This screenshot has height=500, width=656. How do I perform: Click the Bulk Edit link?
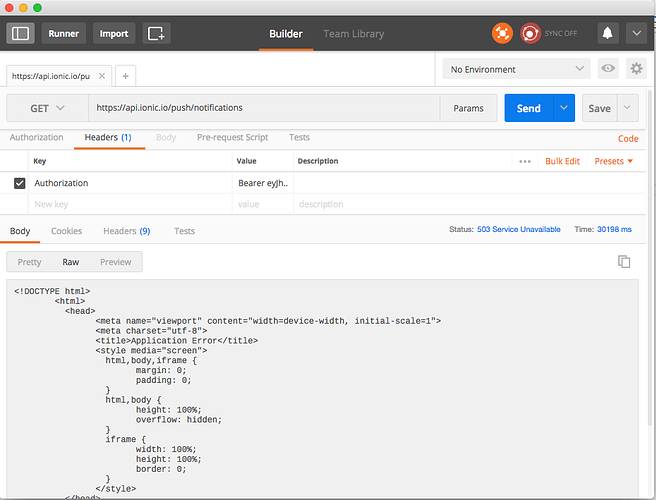[562, 161]
